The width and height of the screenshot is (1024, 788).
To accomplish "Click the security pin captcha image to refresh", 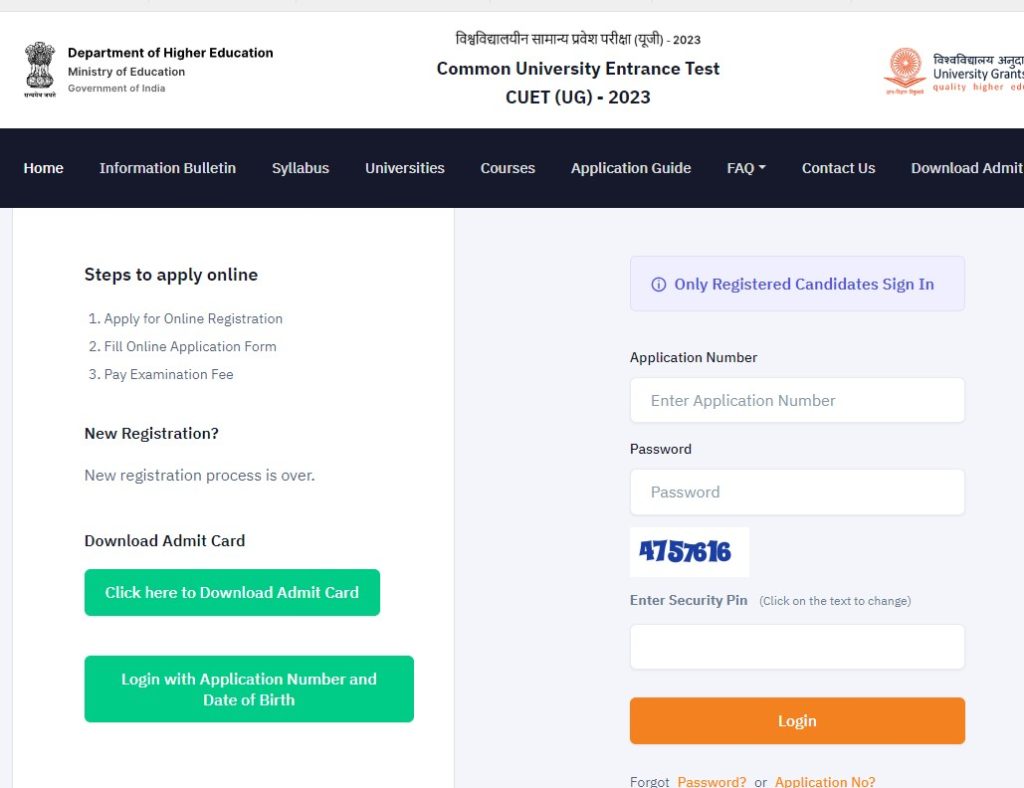I will click(x=689, y=551).
